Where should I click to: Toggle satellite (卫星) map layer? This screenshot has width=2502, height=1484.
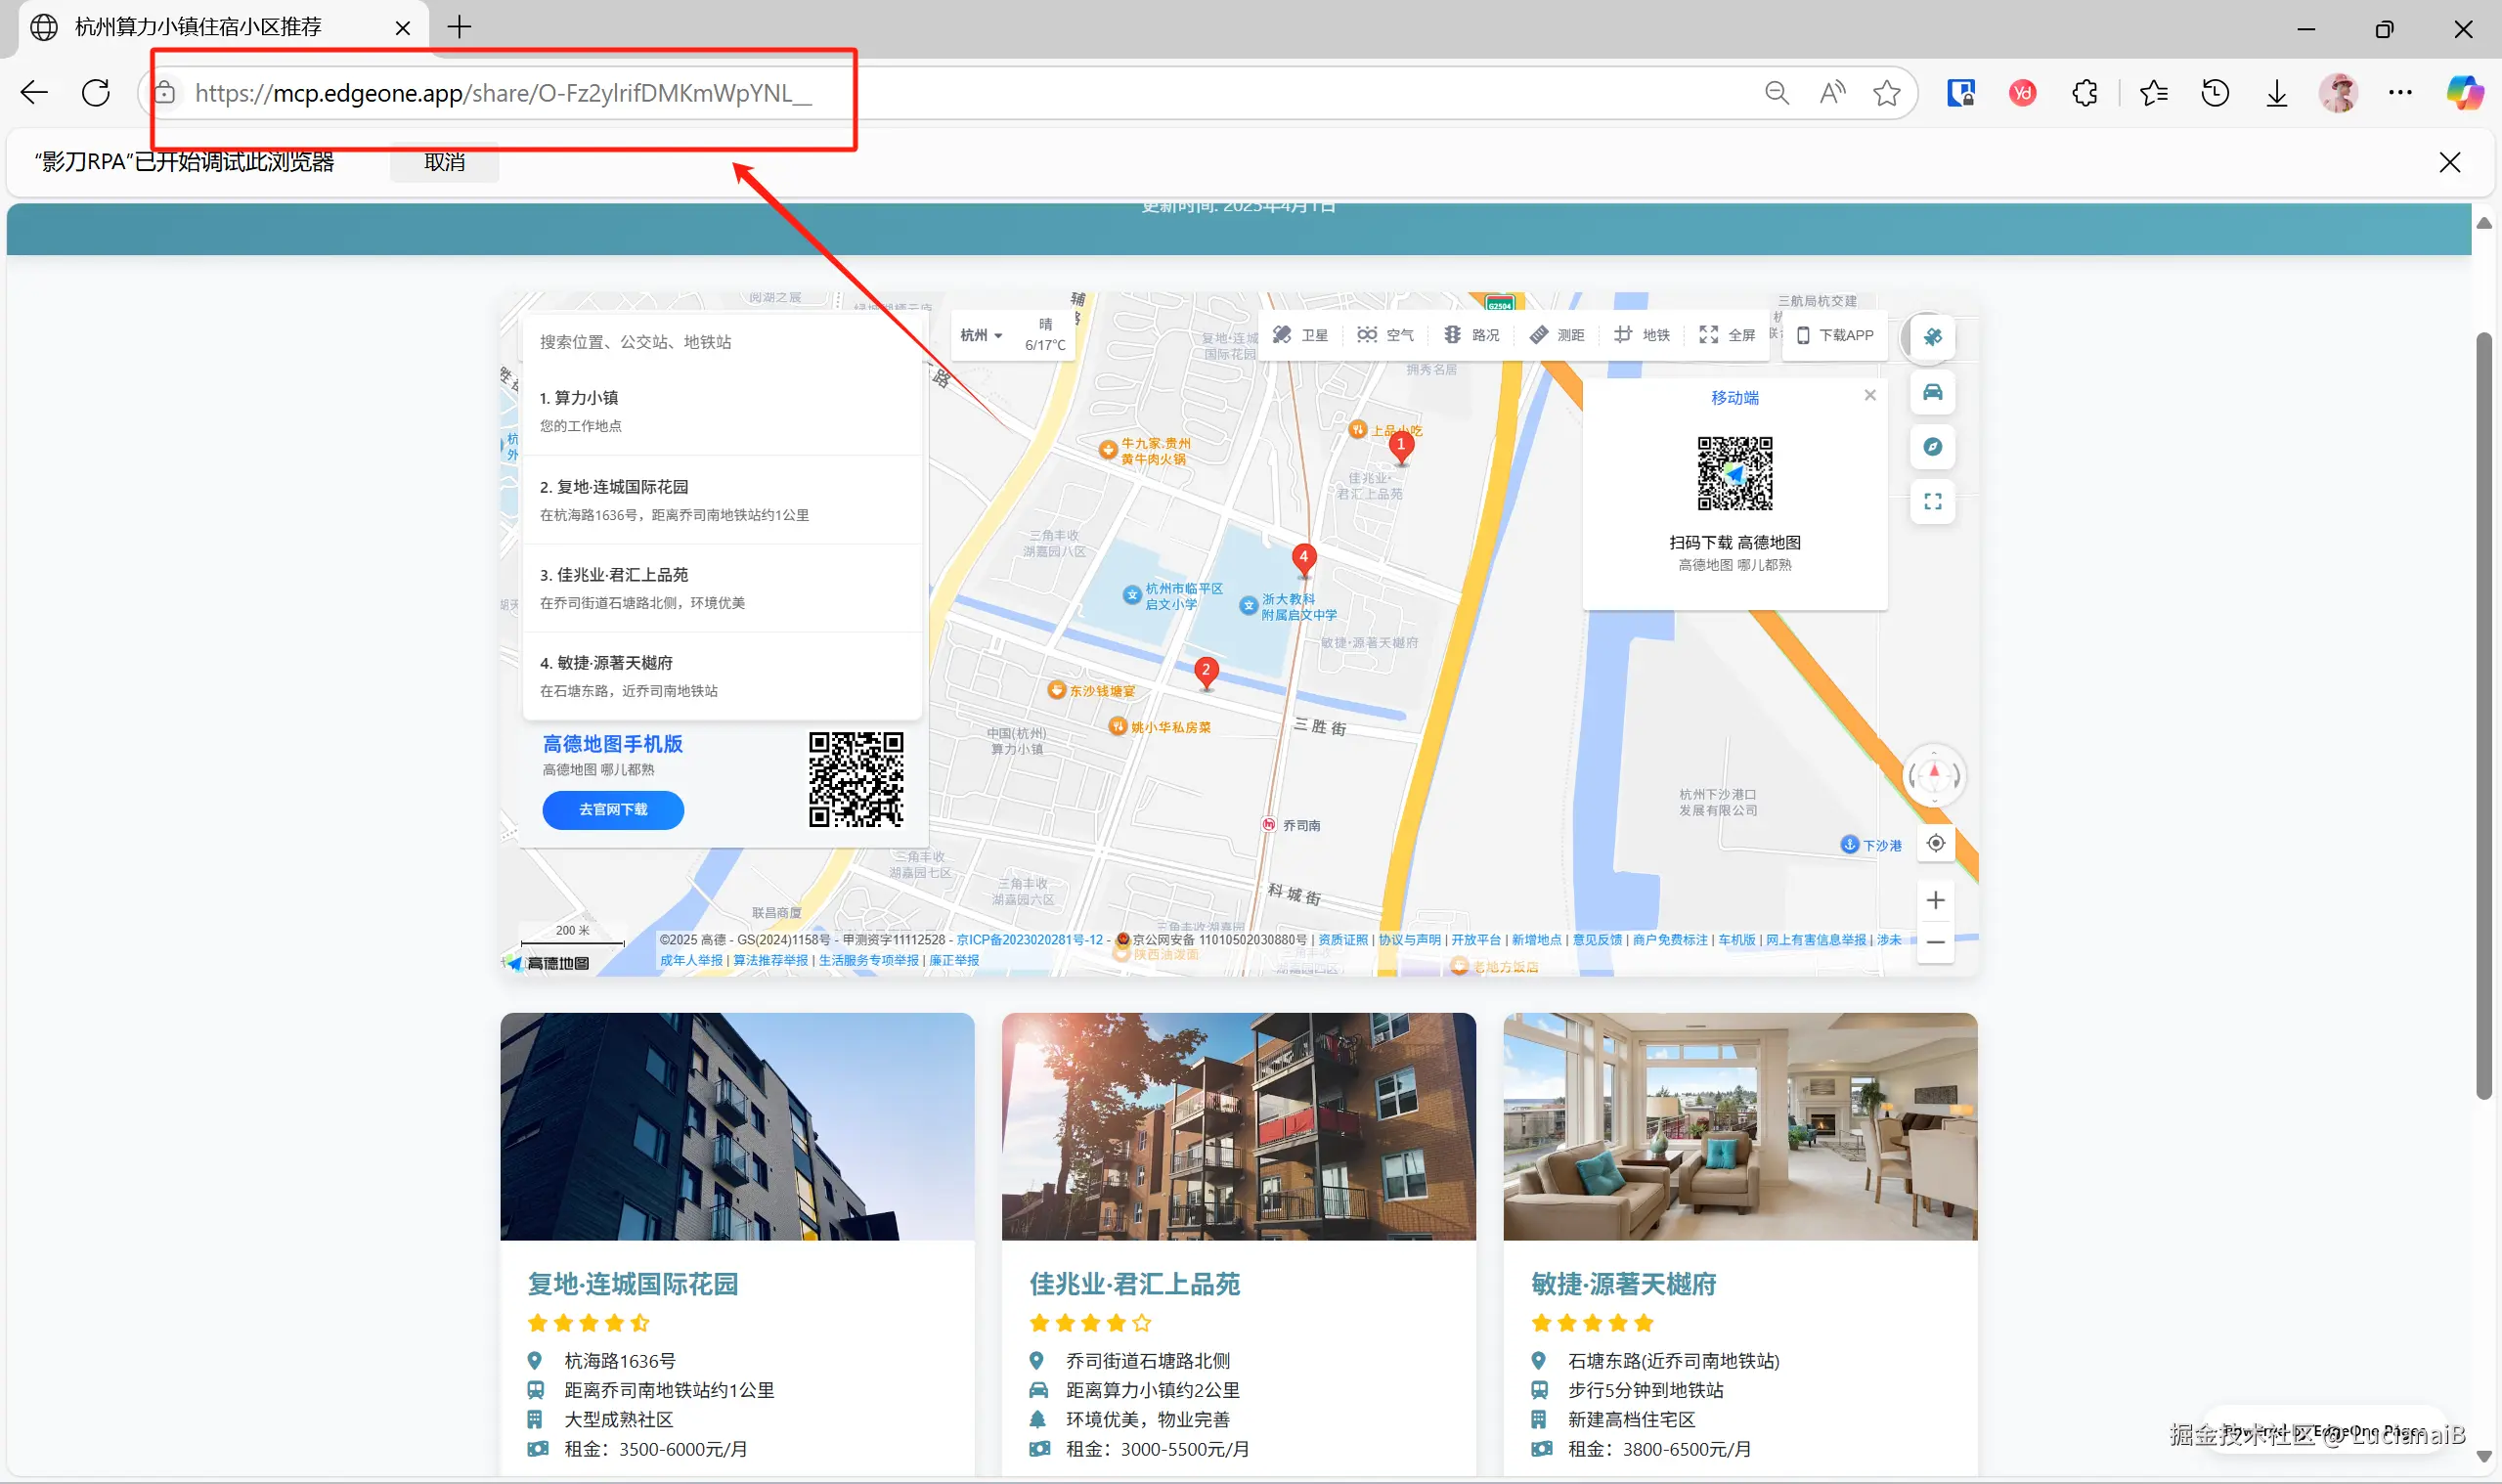coord(1300,335)
